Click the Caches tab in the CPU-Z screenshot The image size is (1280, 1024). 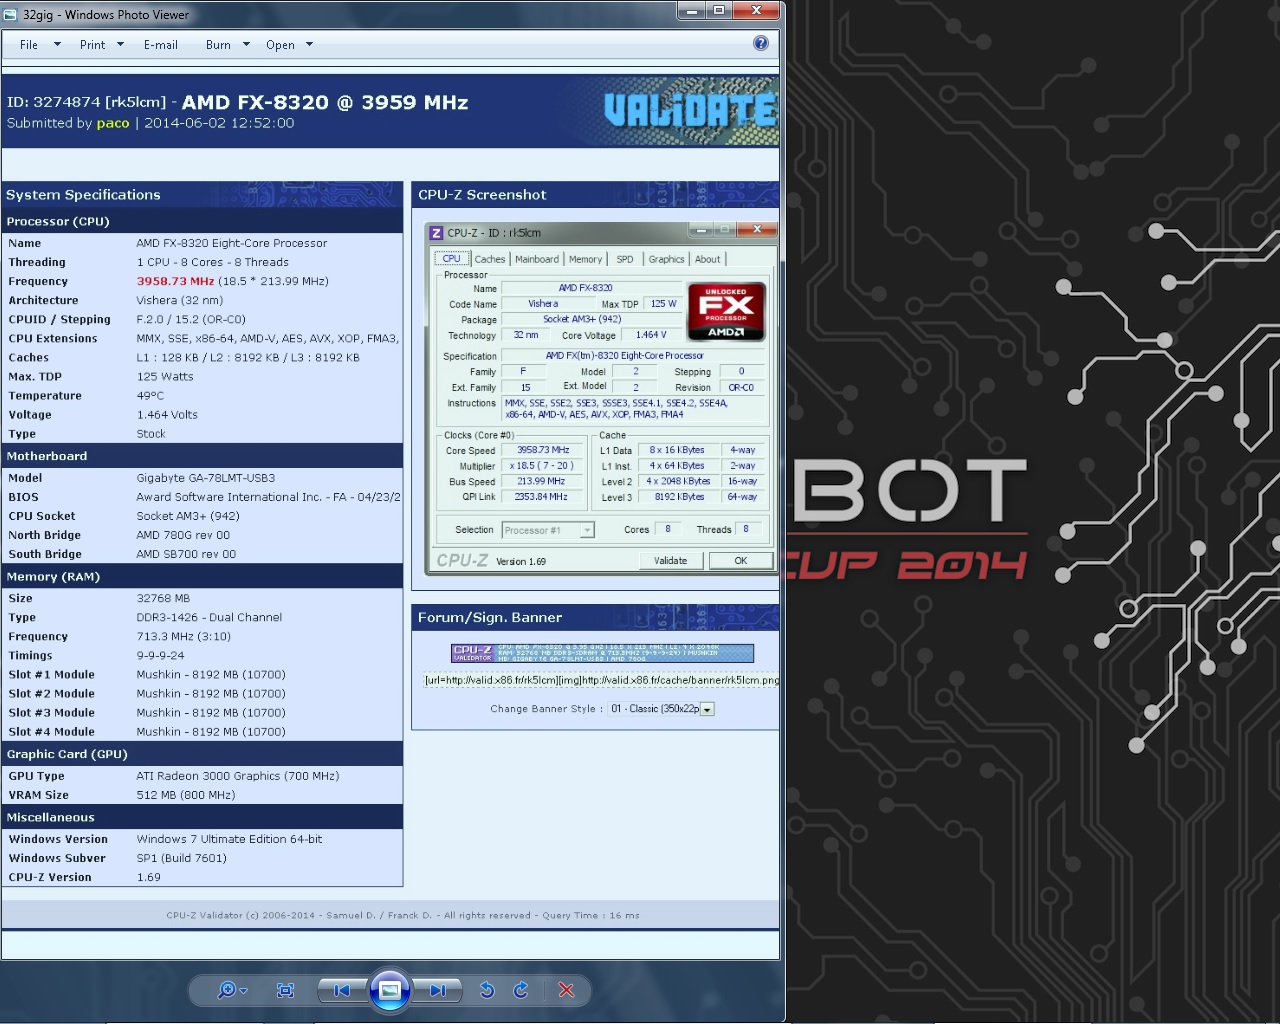(x=490, y=259)
